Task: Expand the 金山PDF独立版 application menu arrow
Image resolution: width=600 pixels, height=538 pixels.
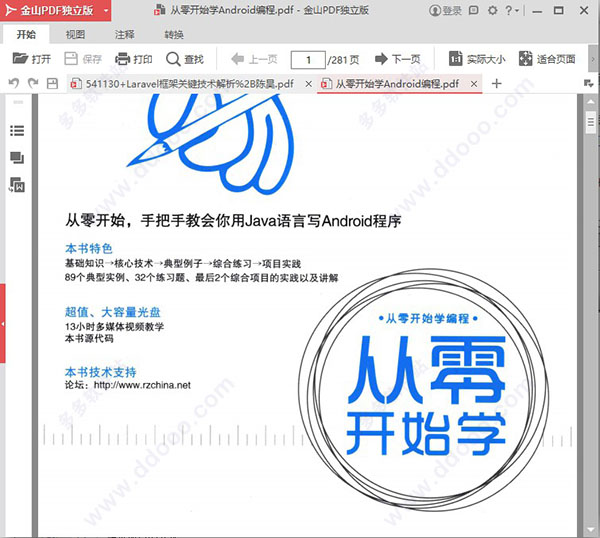Action: pos(106,11)
